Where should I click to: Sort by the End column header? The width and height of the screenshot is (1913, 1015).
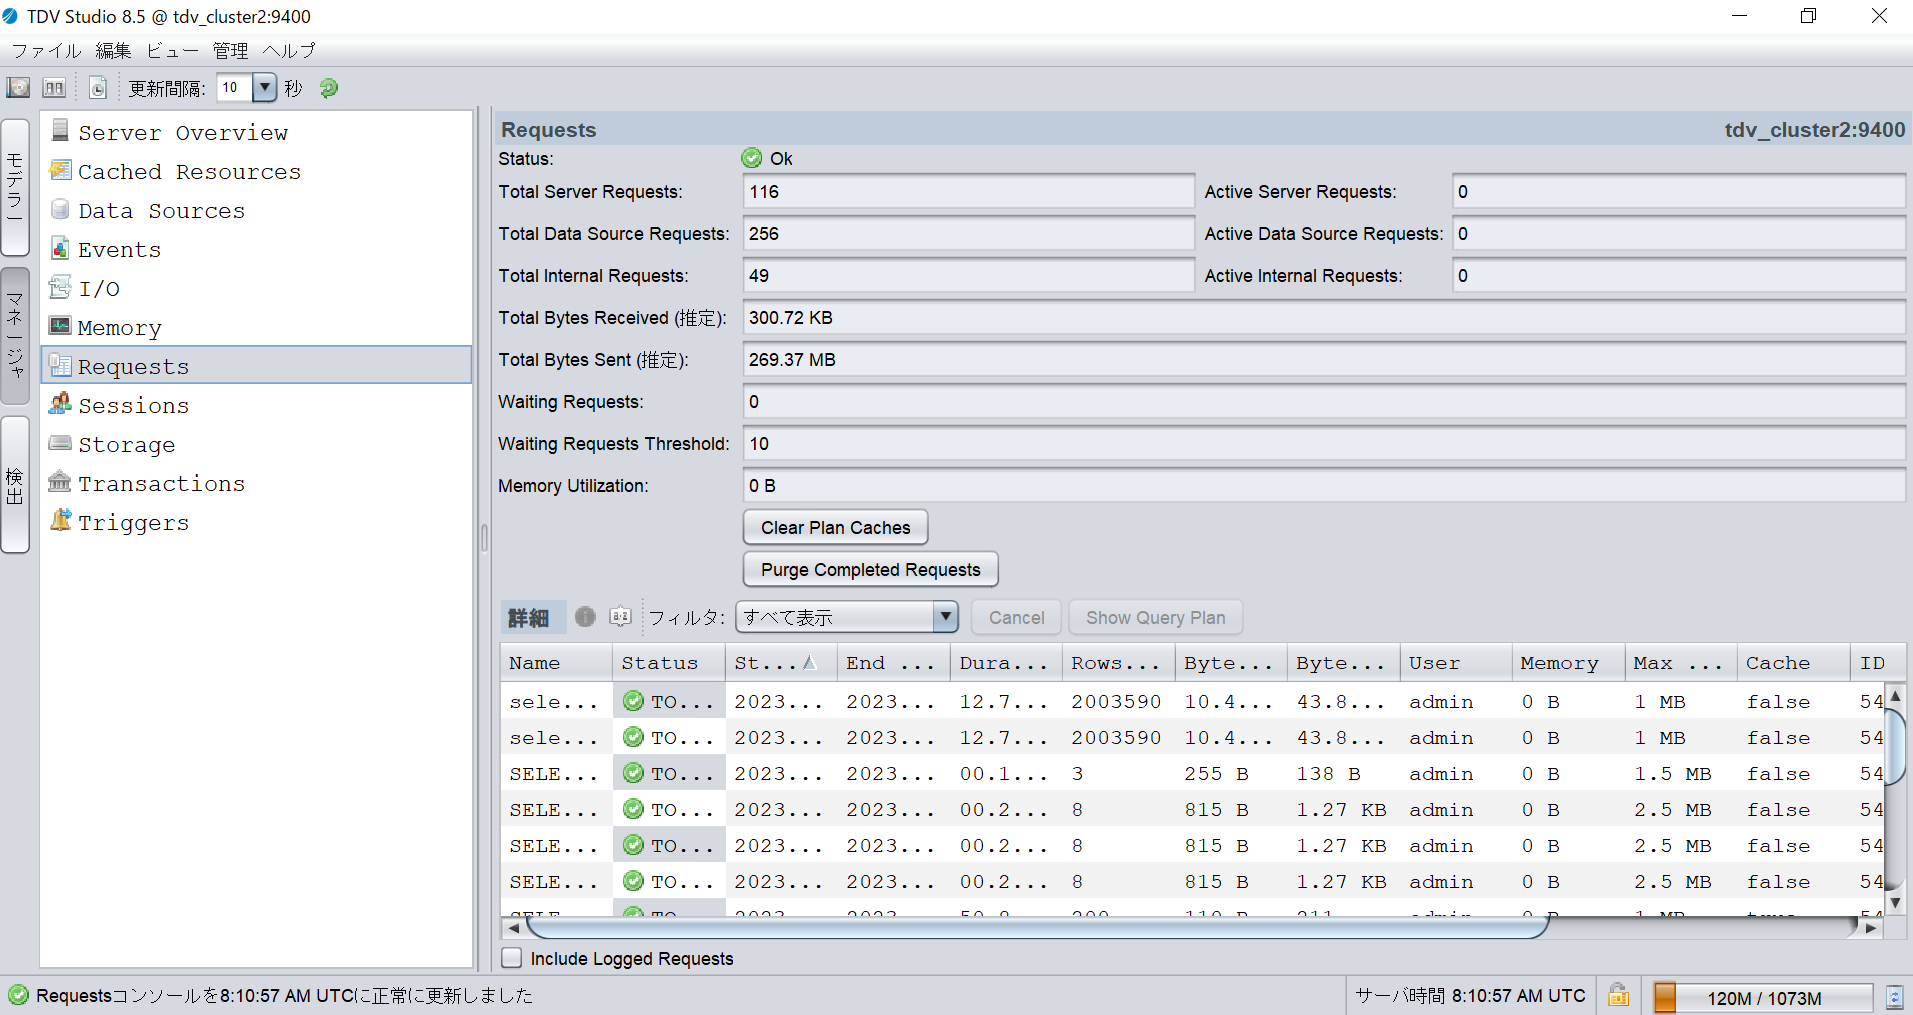[894, 663]
